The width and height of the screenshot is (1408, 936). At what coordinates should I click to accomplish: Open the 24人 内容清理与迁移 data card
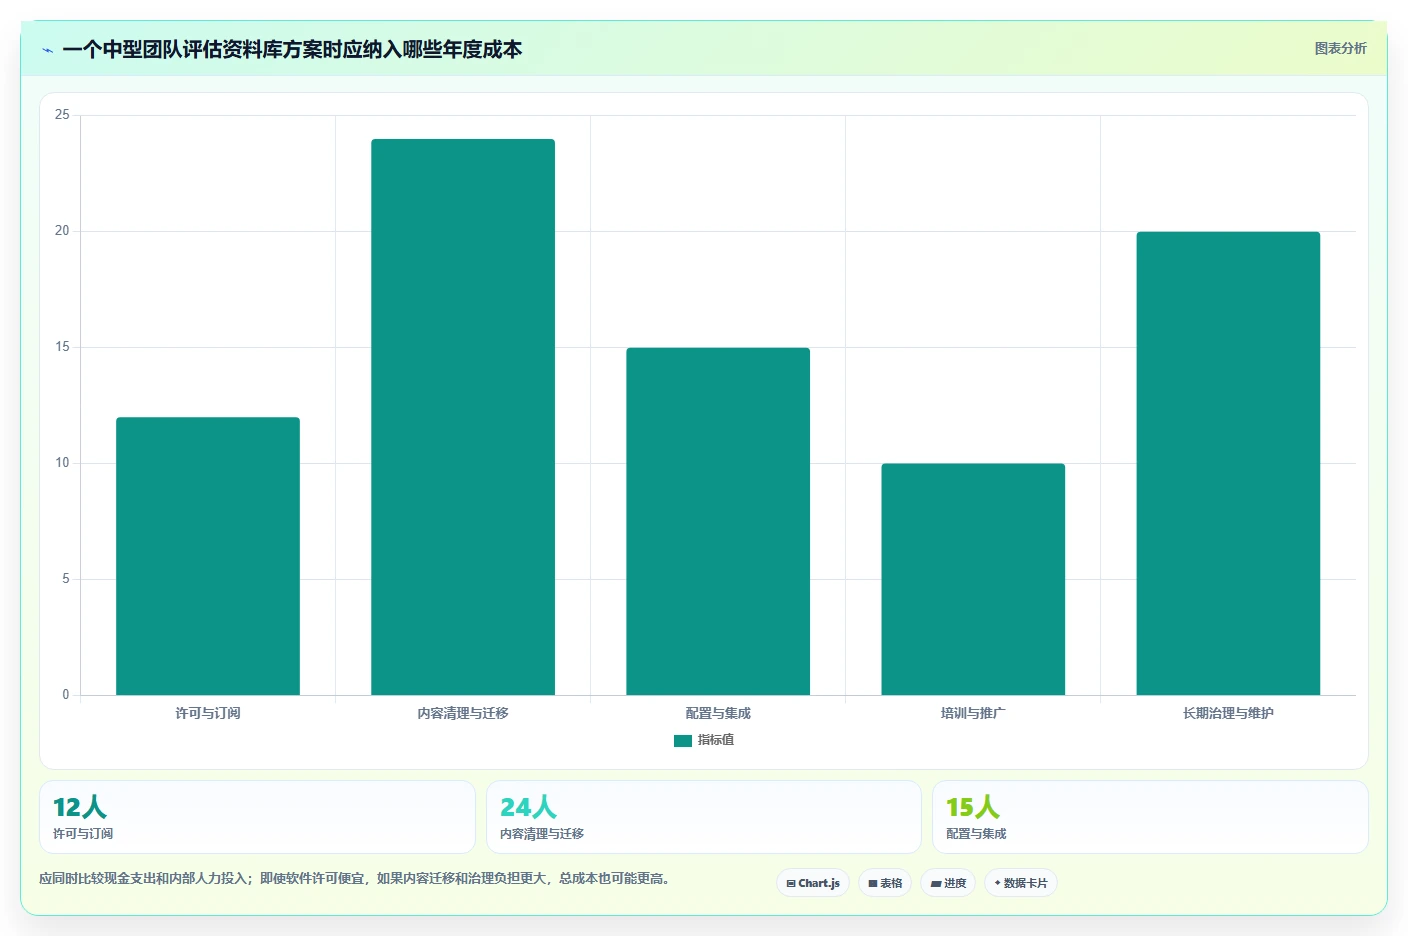703,817
